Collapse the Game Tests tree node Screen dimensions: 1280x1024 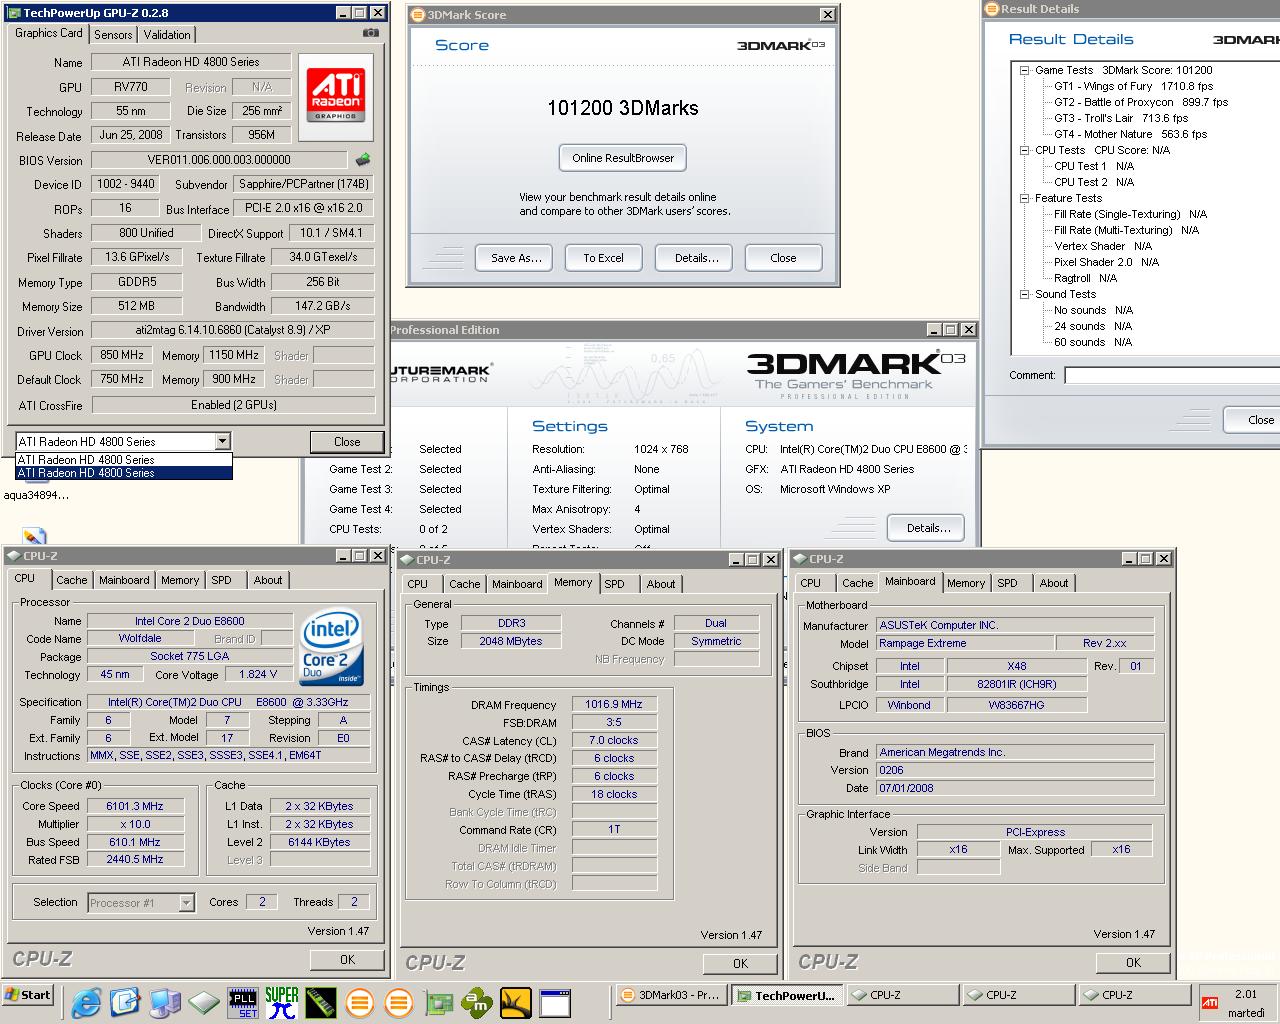click(x=1024, y=70)
